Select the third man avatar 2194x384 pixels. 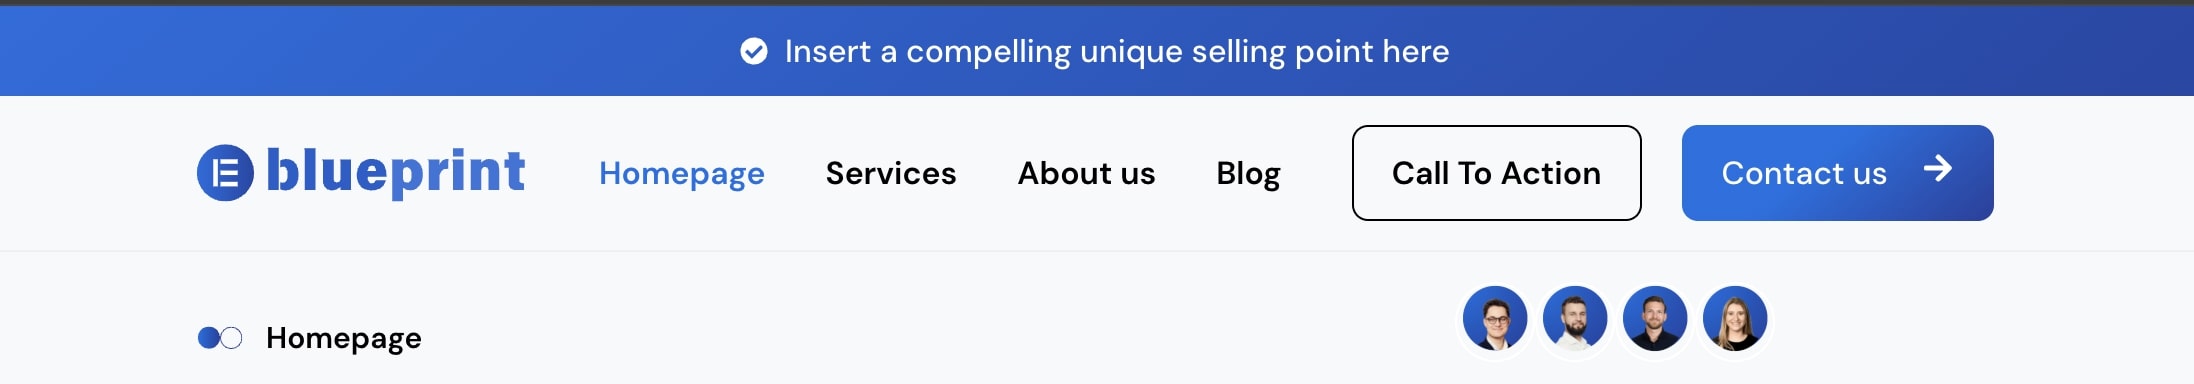[1655, 319]
